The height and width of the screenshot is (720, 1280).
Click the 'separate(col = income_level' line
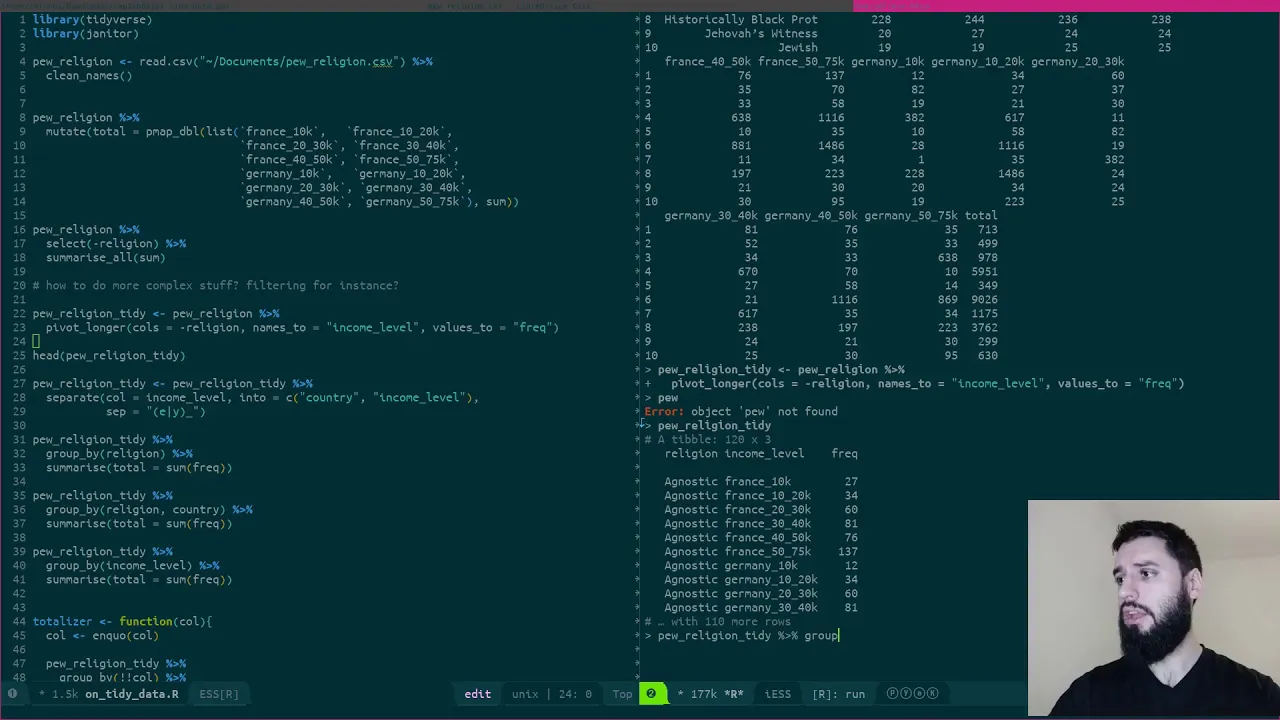coord(262,397)
